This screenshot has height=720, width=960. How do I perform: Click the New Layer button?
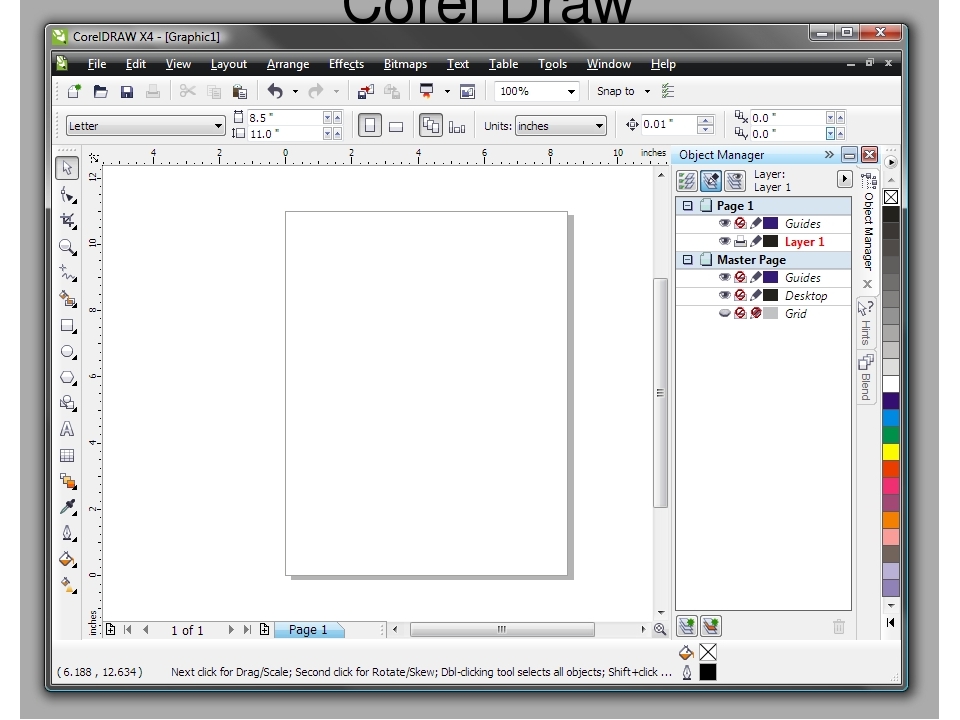pyautogui.click(x=687, y=626)
